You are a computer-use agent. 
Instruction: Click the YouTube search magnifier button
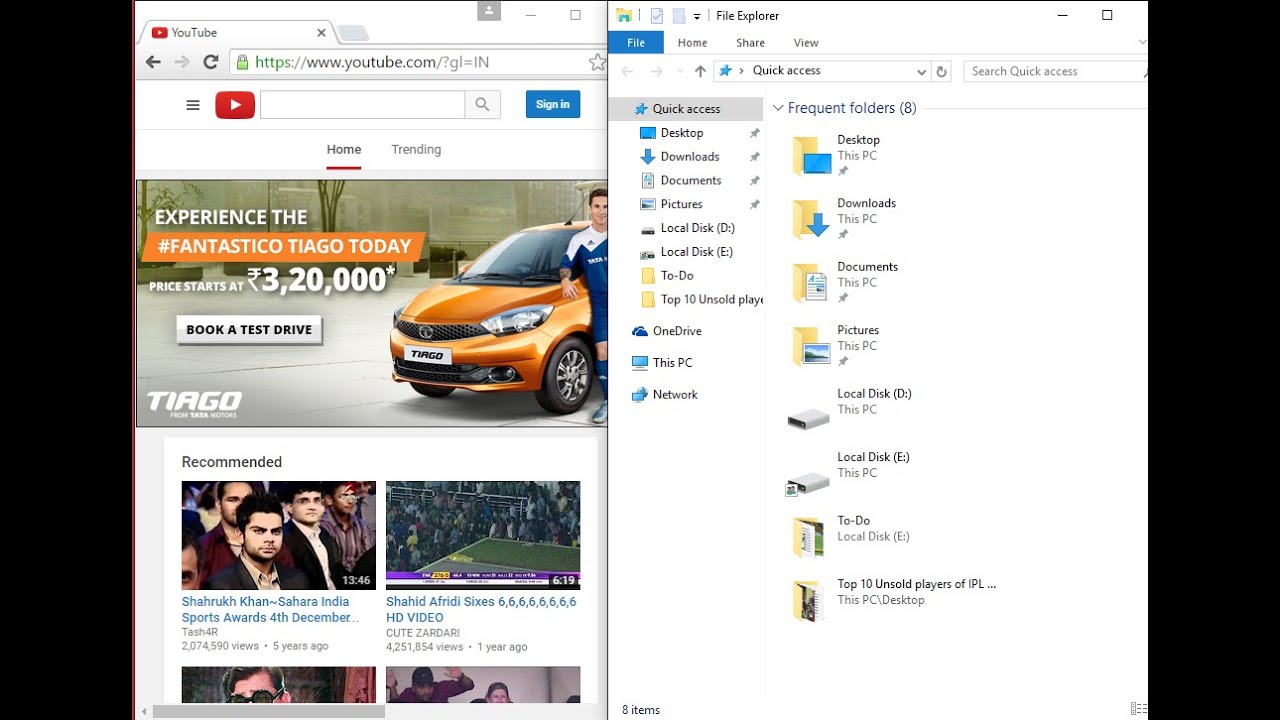point(482,104)
